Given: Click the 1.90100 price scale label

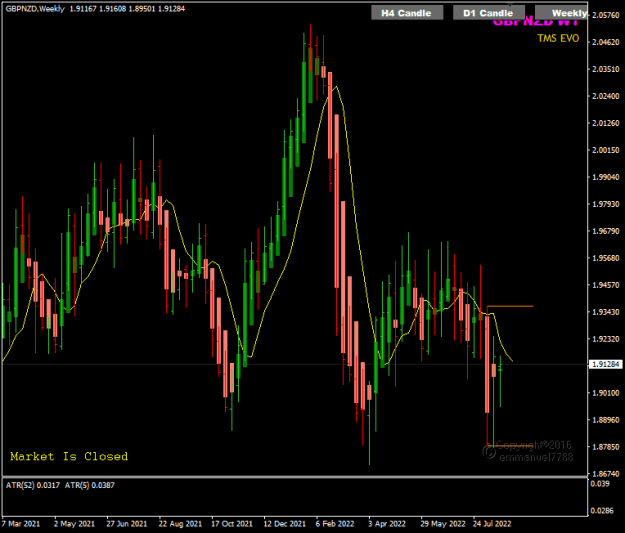Looking at the screenshot, I should tap(606, 393).
